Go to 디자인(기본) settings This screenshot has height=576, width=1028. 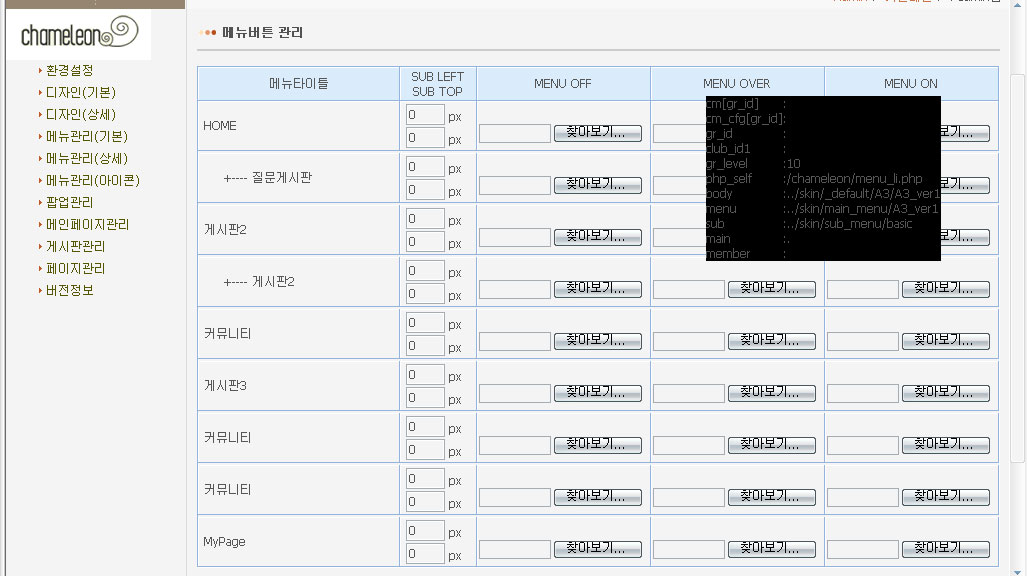coord(80,92)
